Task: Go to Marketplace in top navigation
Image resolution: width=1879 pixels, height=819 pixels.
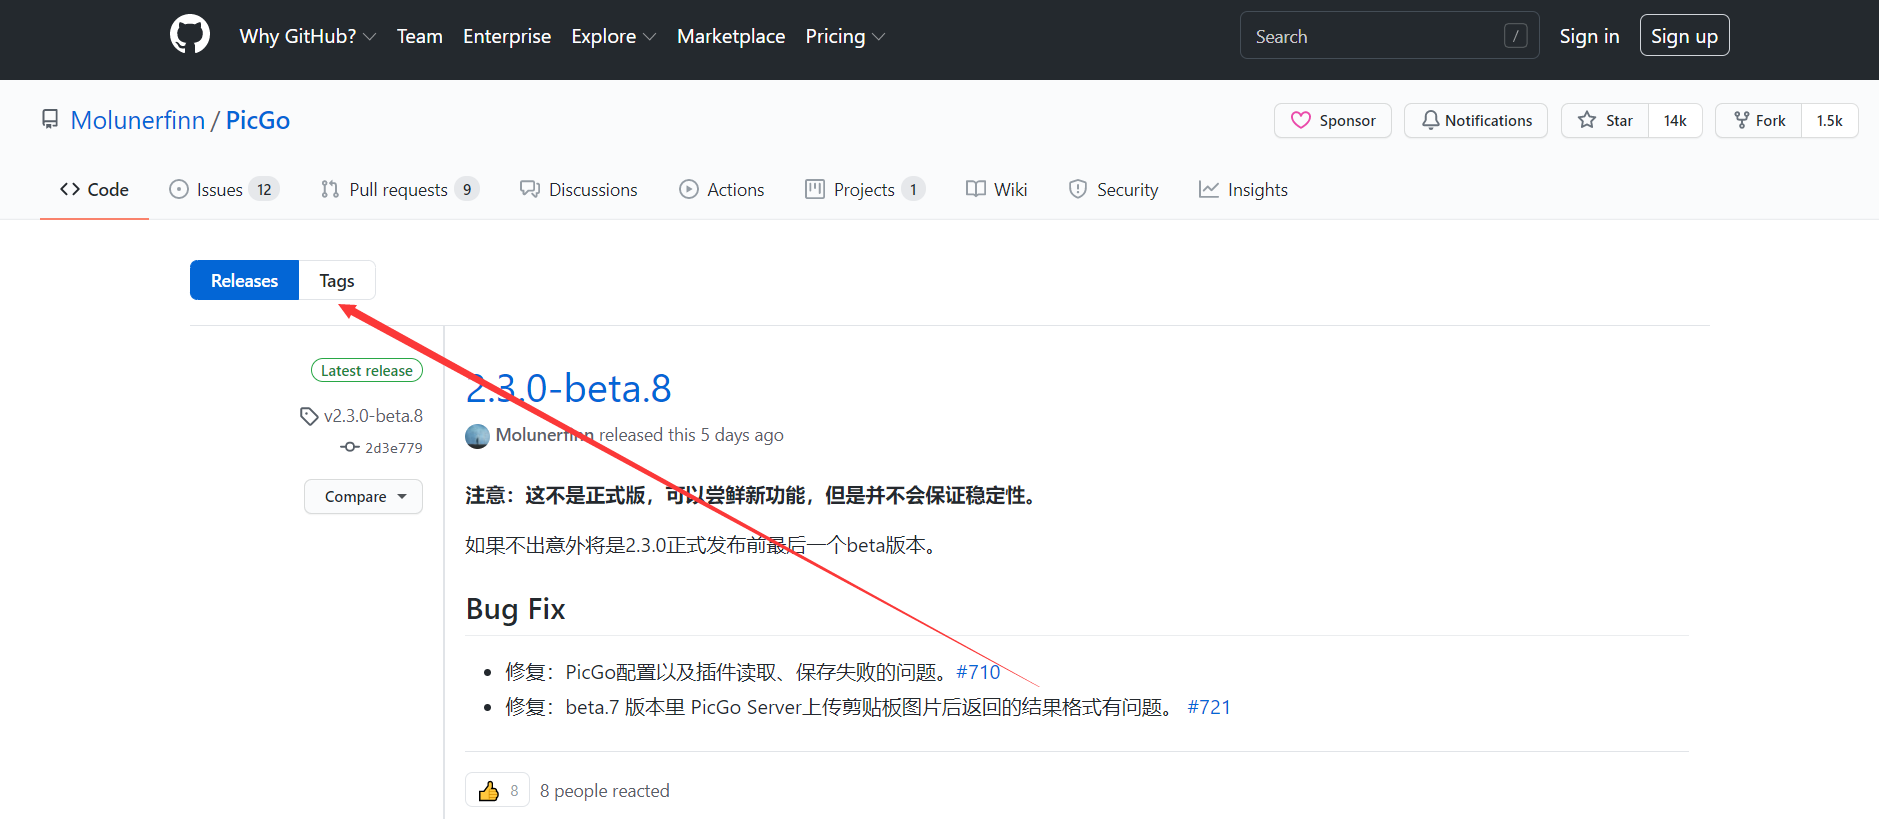Action: pos(731,36)
